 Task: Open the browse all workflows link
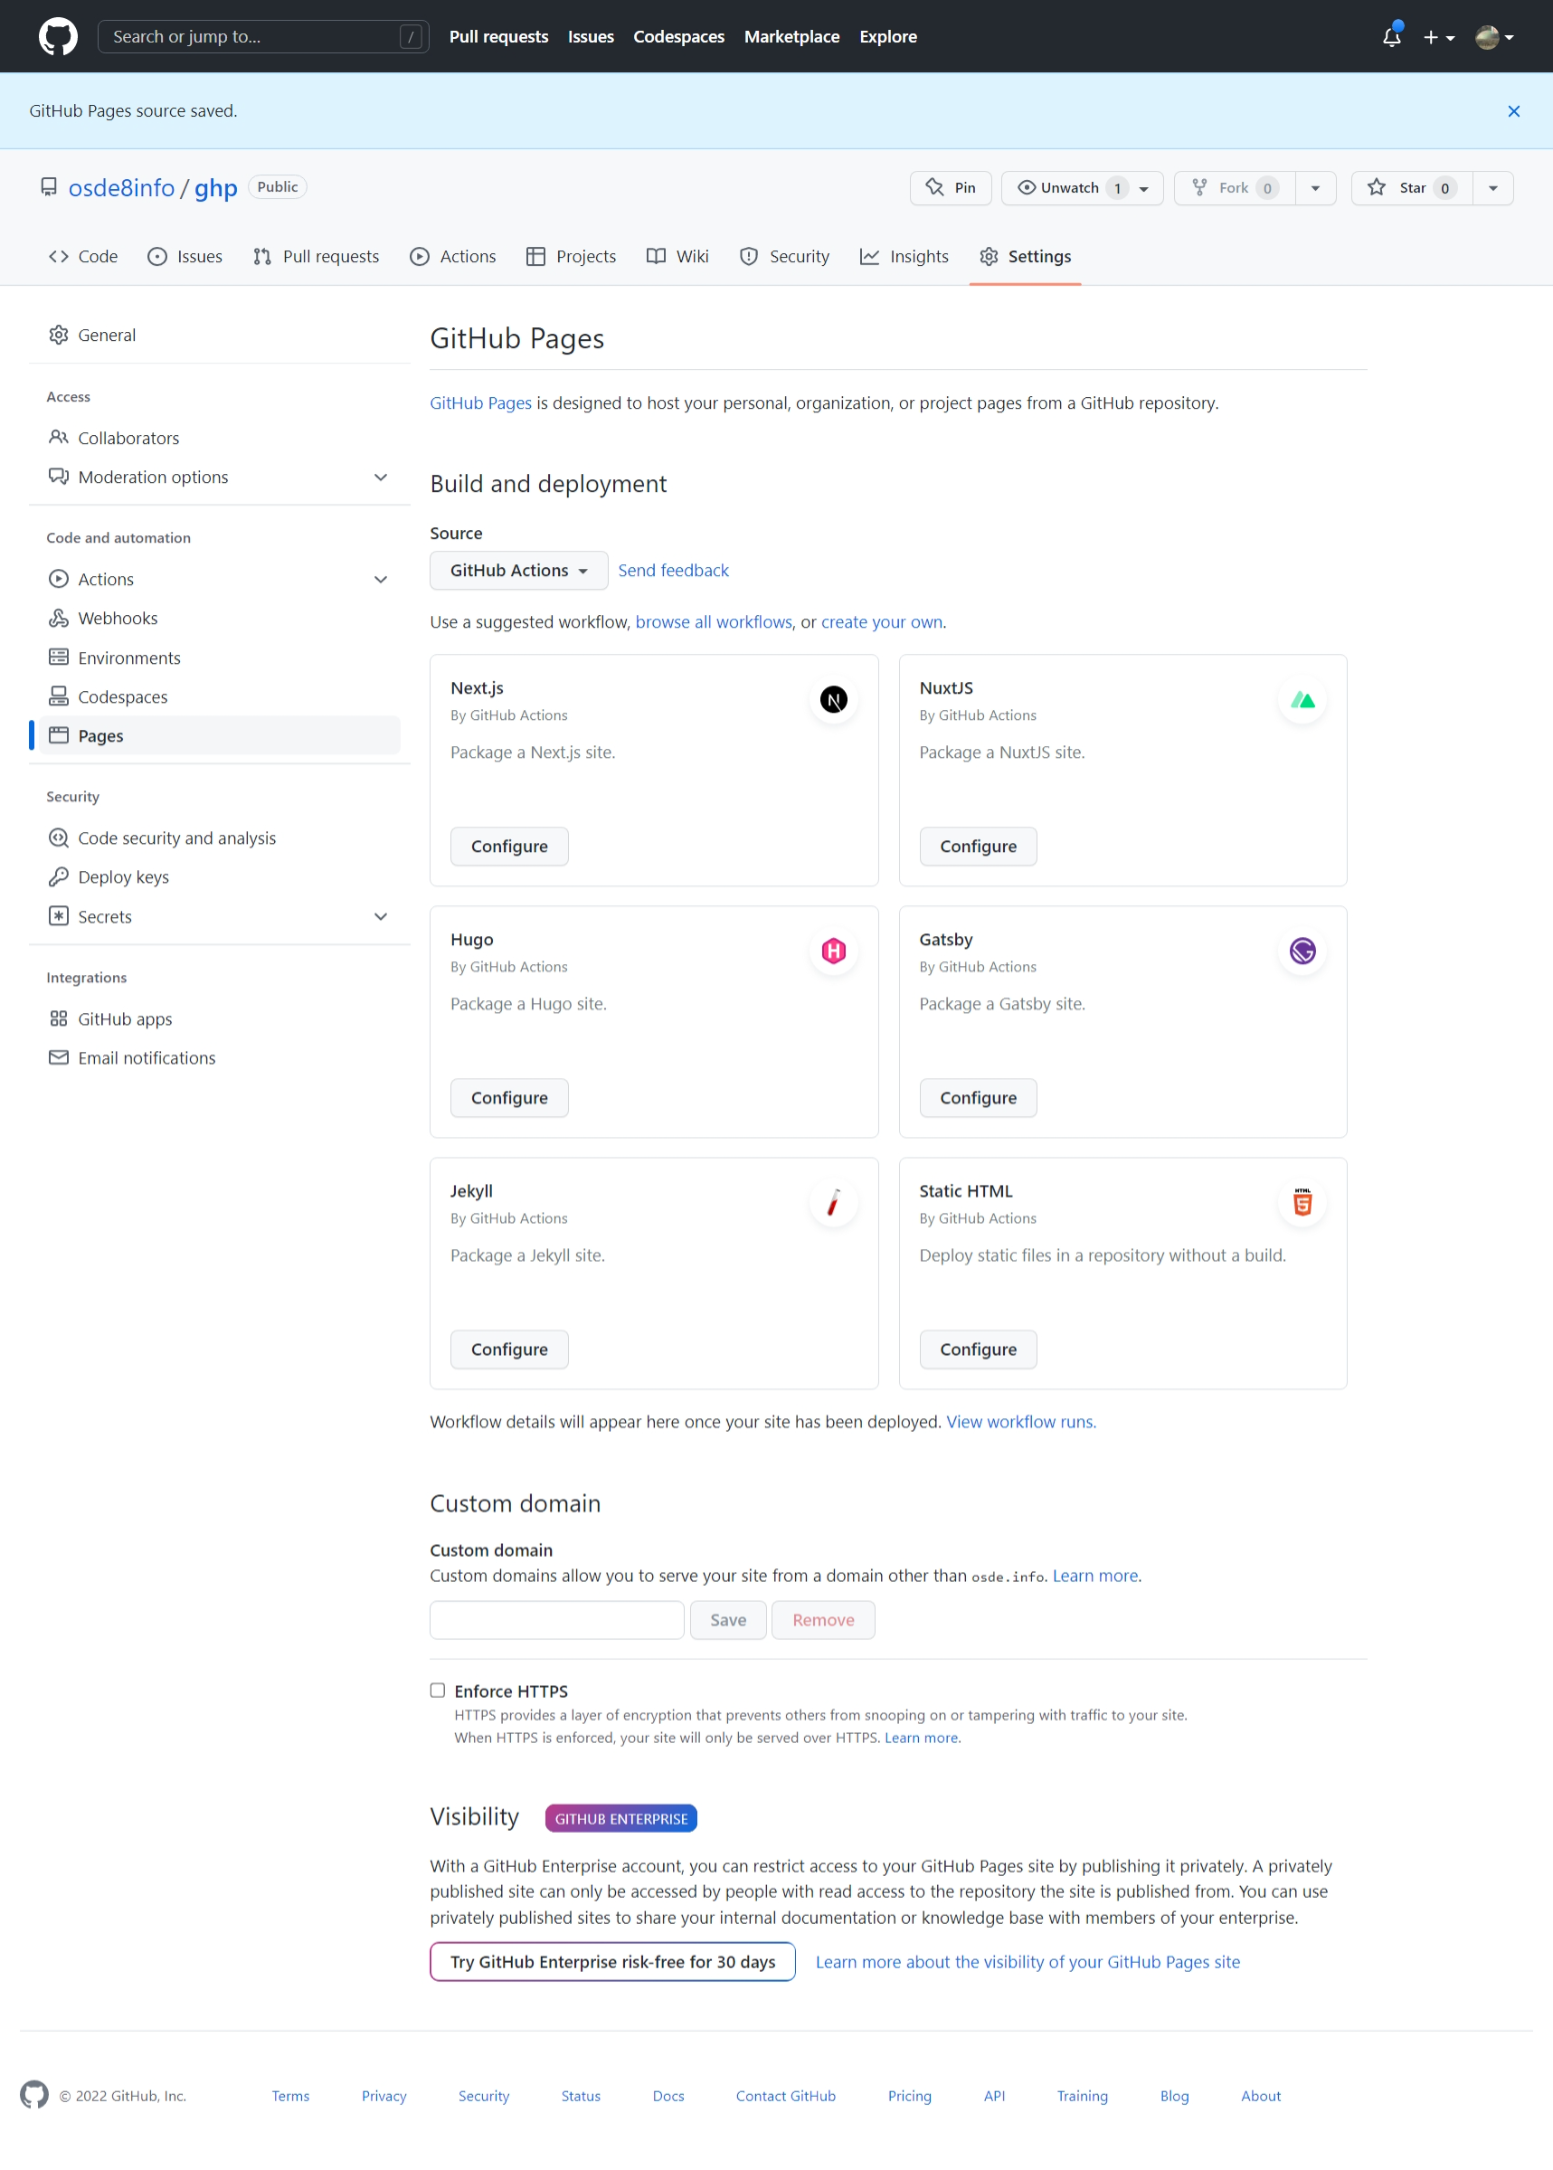point(714,622)
